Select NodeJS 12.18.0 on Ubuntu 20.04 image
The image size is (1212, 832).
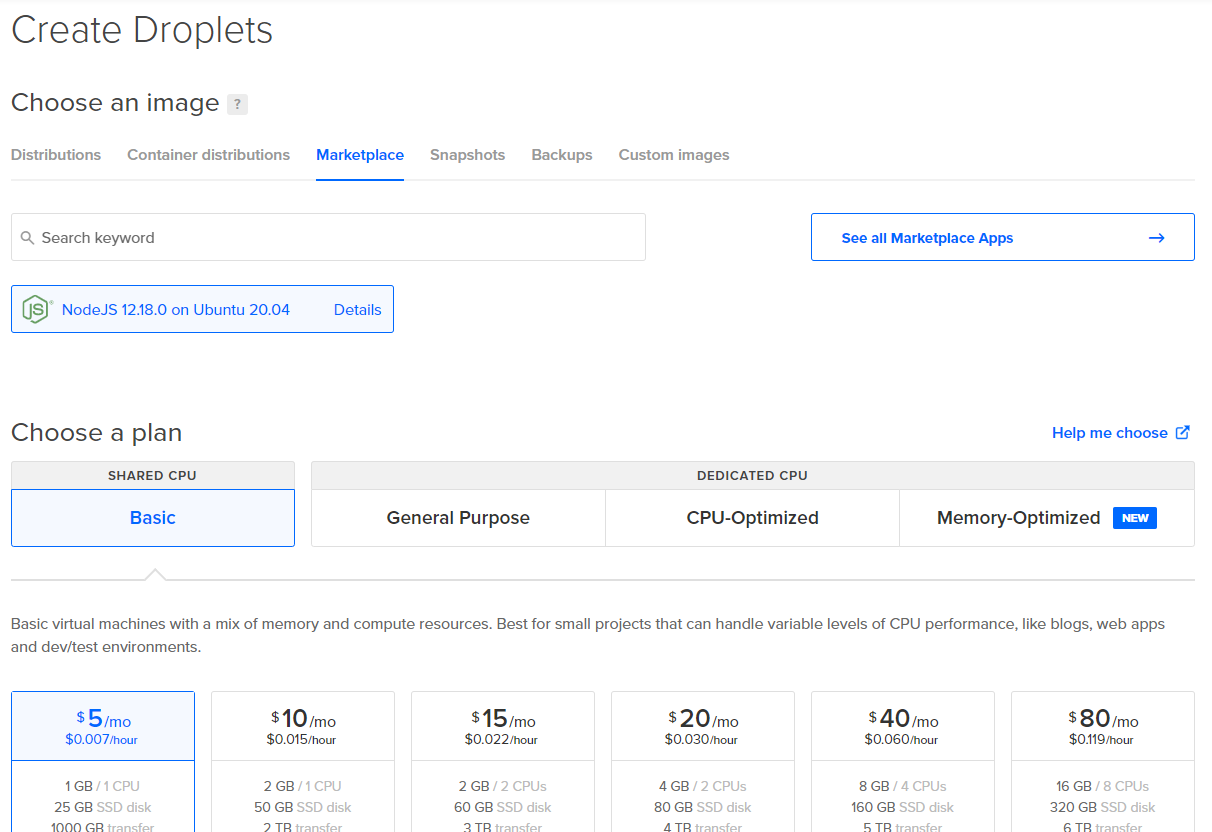(x=176, y=310)
